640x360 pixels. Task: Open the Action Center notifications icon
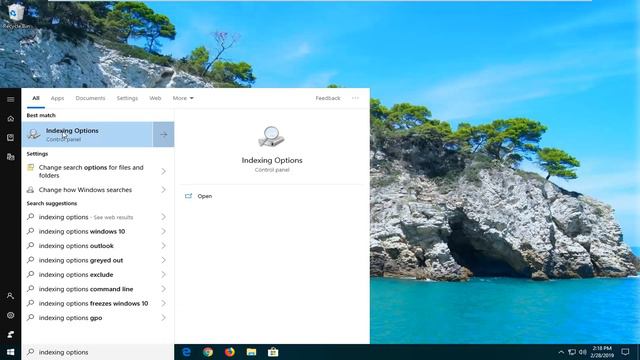point(625,352)
